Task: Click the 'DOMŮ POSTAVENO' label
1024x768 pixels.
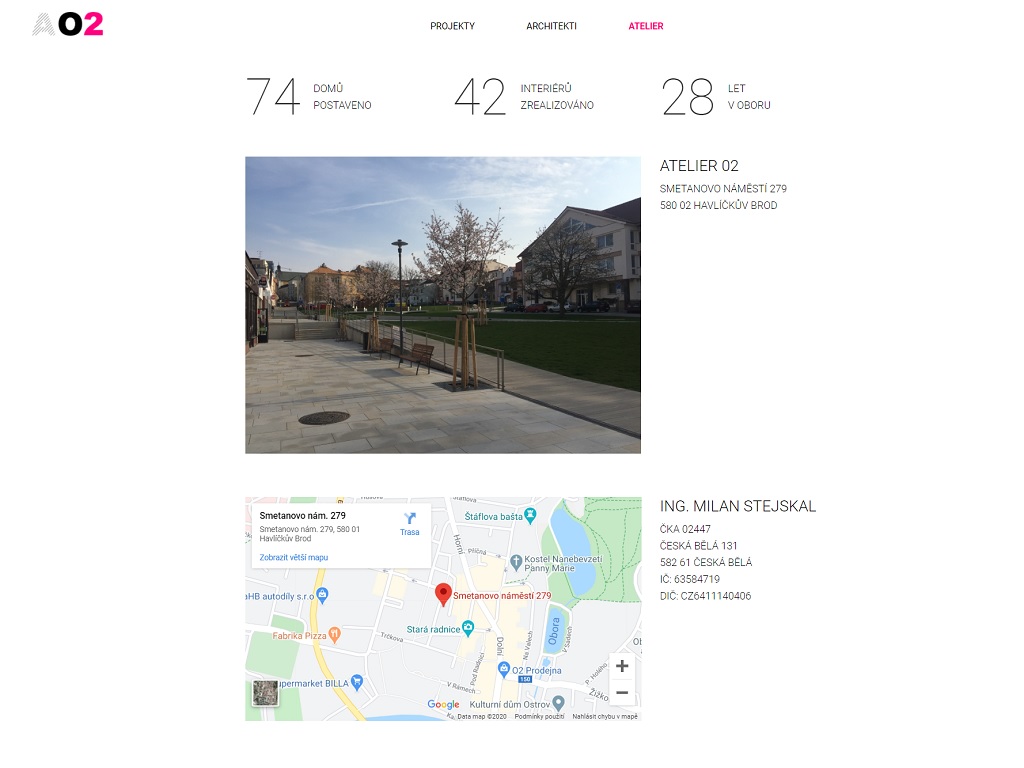Action: 342,97
